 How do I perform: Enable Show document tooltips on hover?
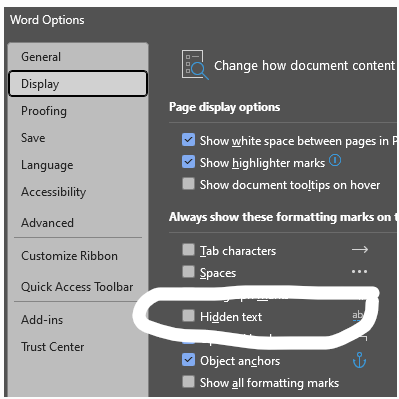[188, 184]
